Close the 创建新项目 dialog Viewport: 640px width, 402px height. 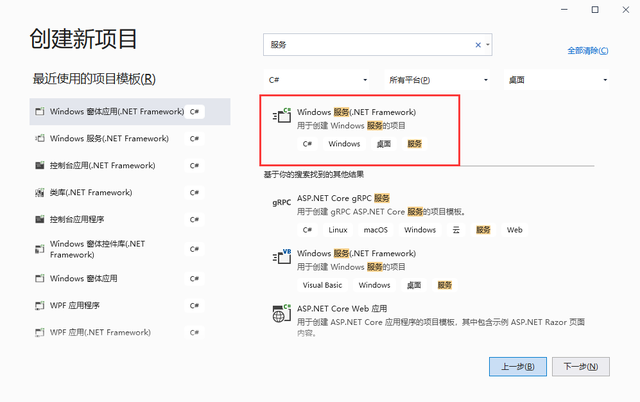626,9
